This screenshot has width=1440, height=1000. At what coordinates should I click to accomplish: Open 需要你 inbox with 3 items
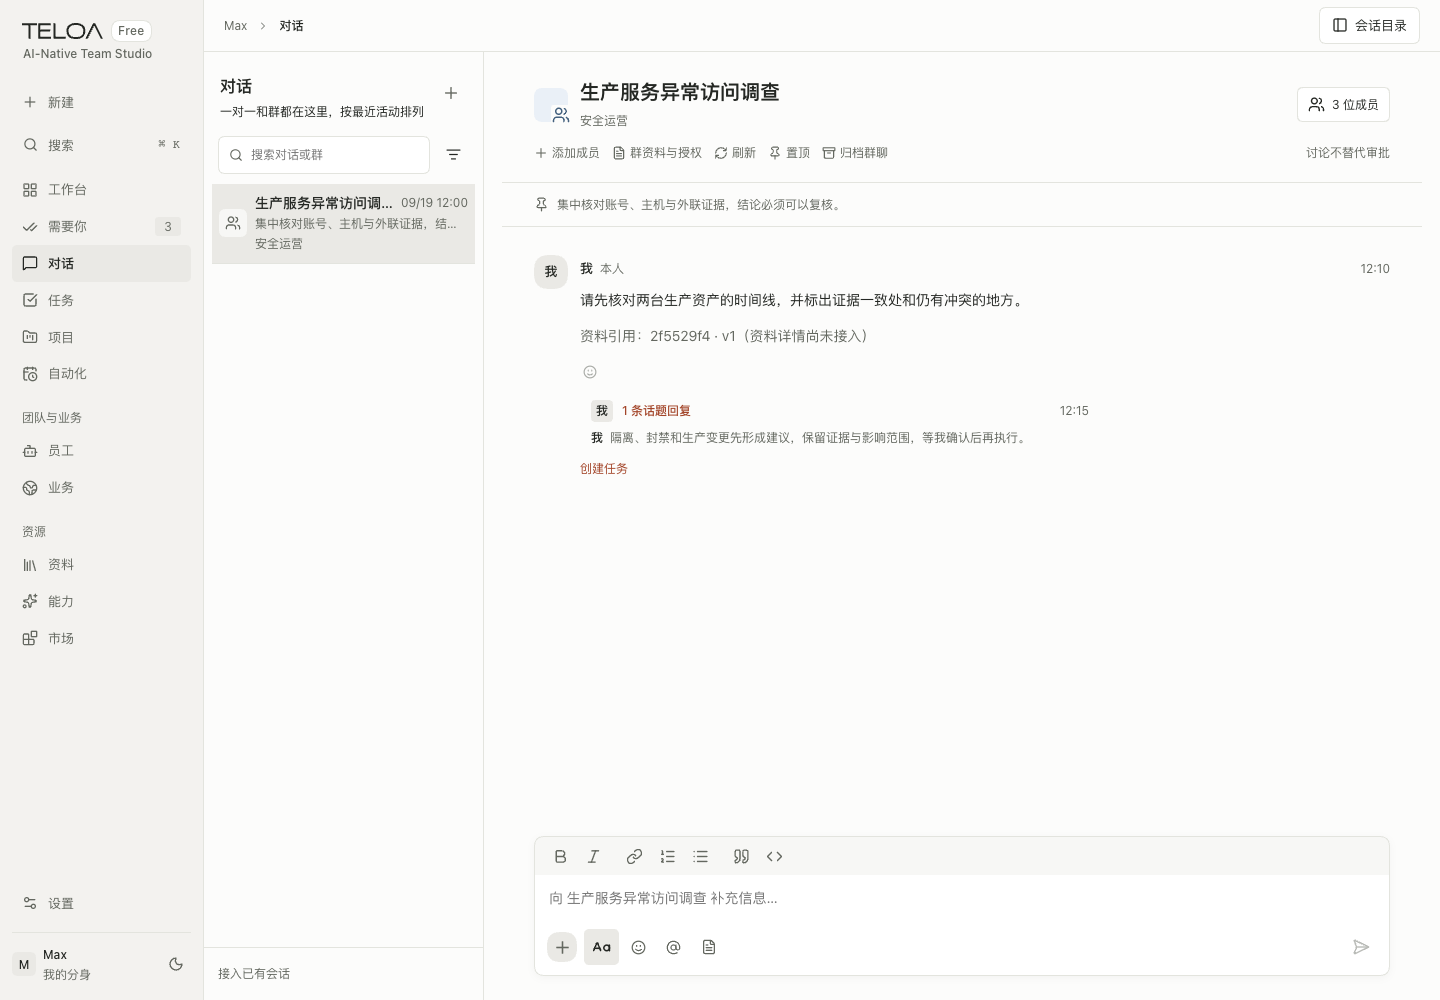pyautogui.click(x=101, y=227)
